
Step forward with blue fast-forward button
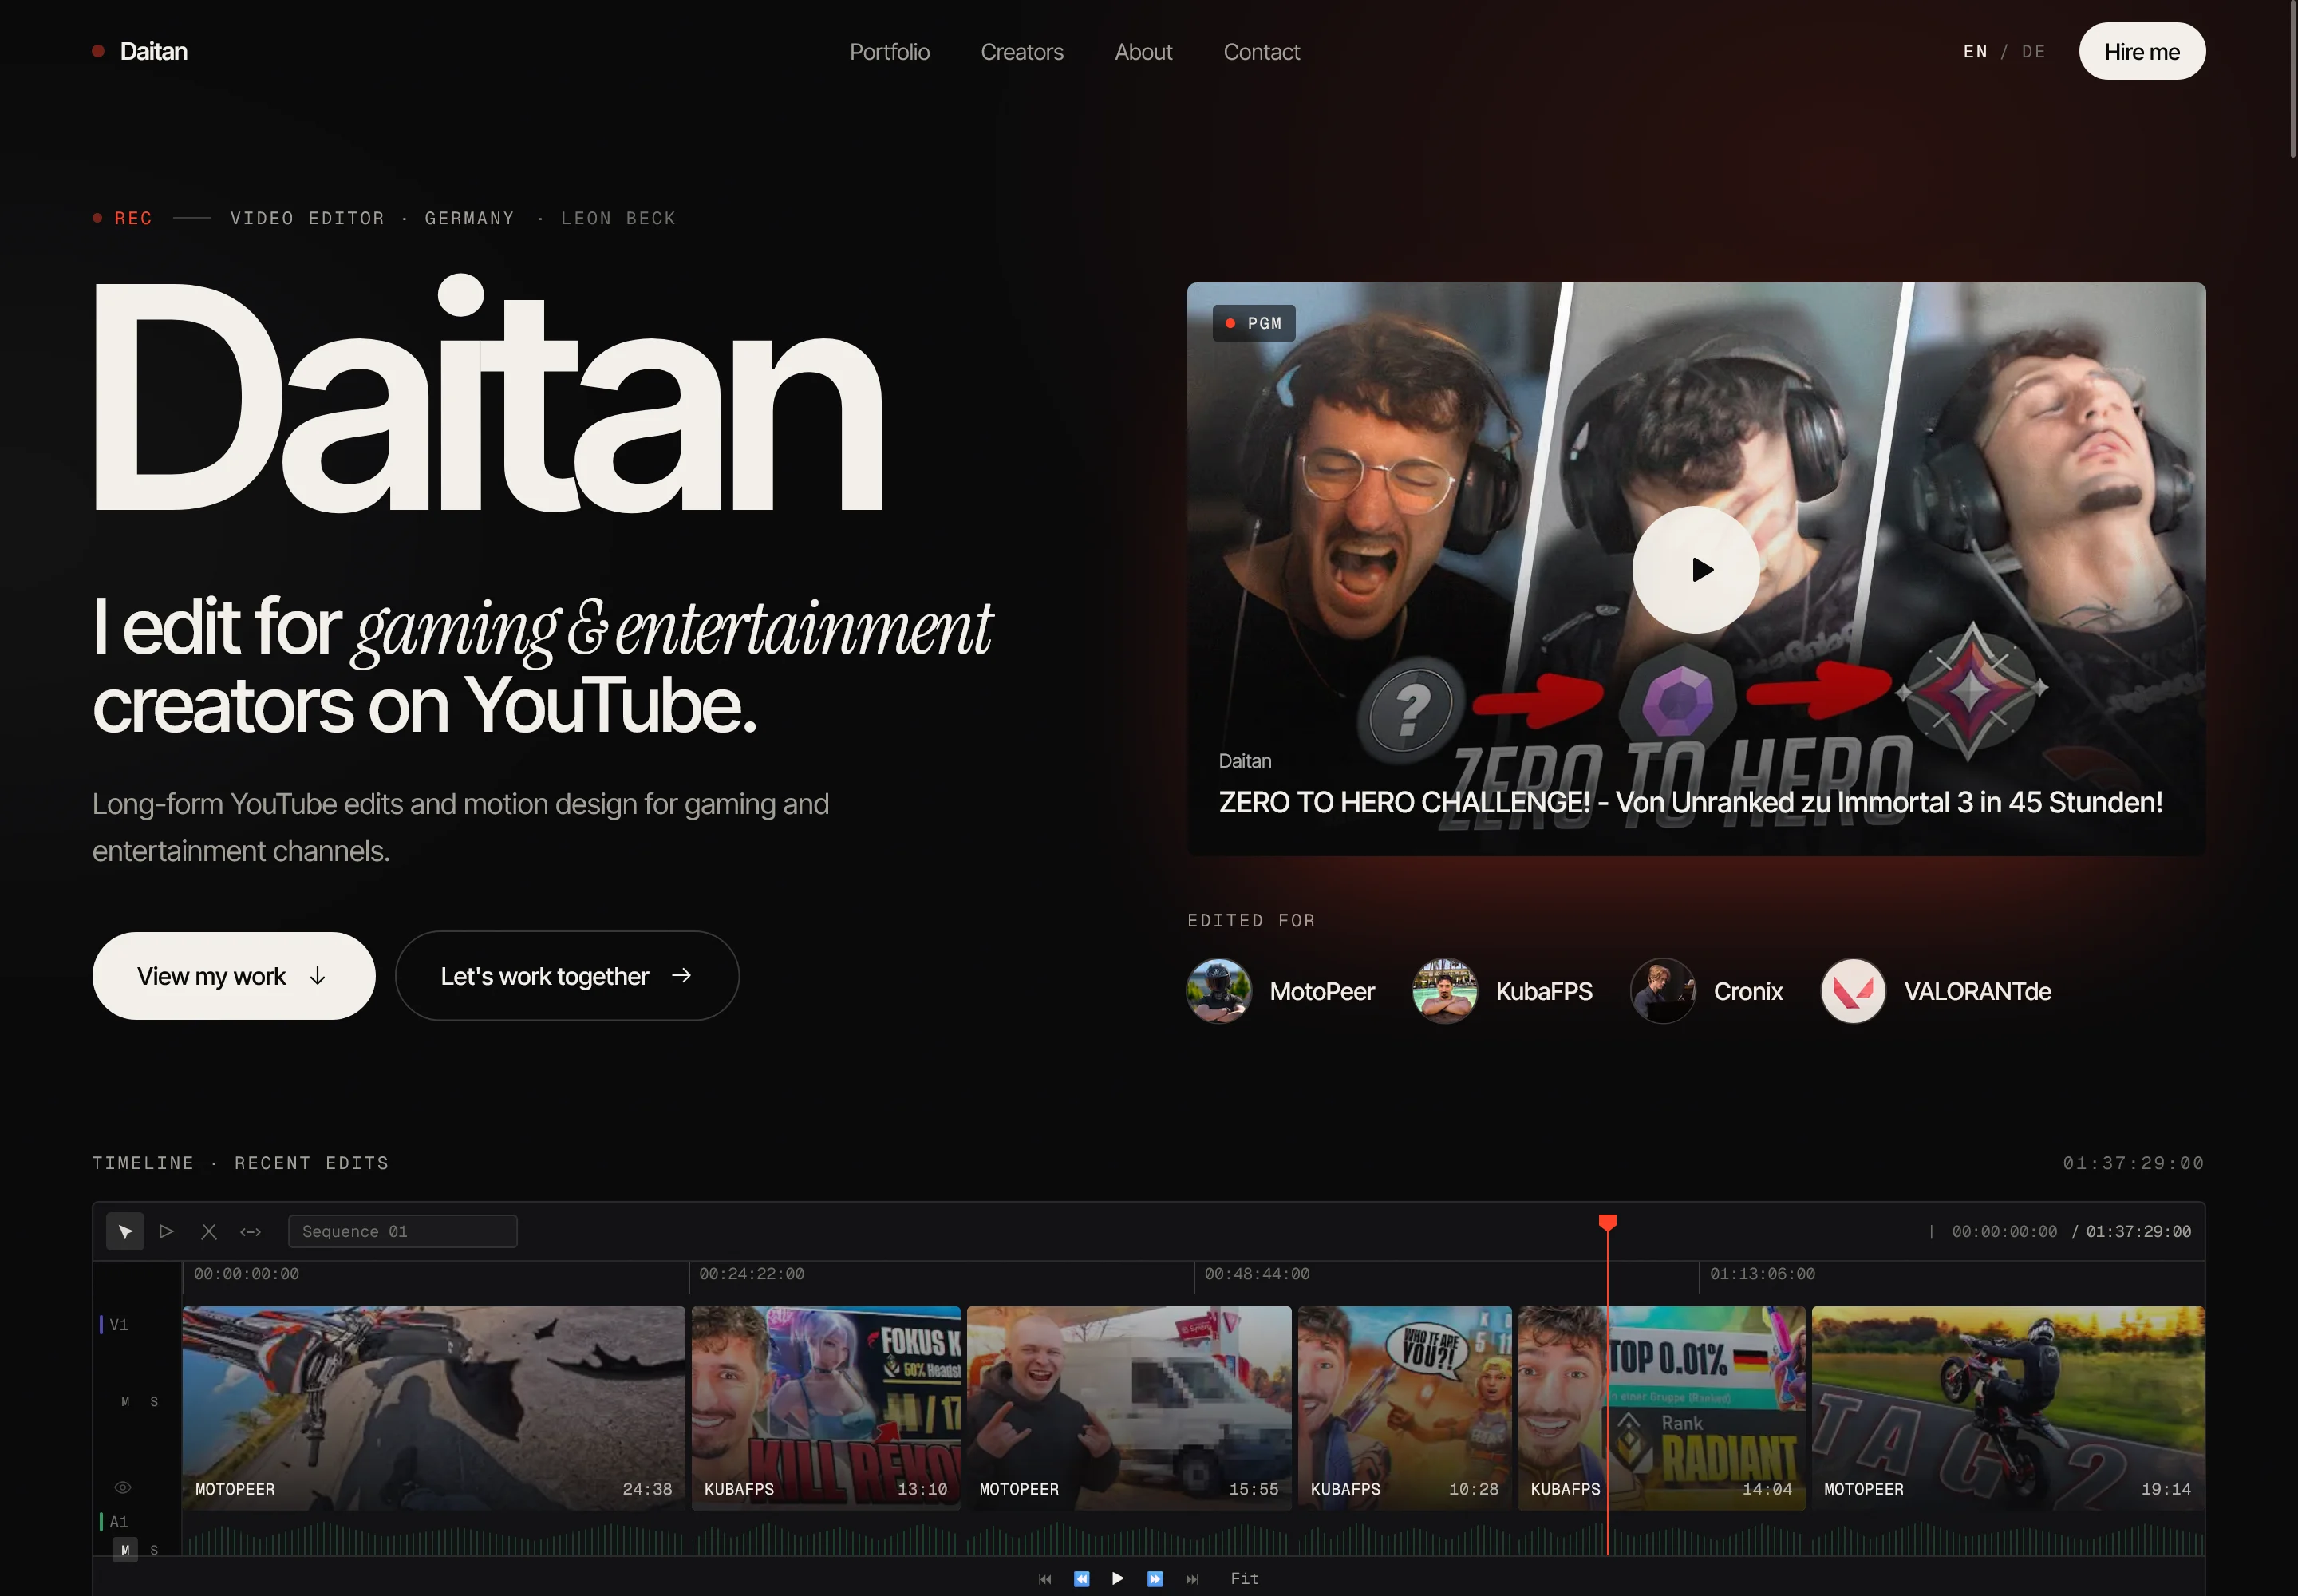coord(1155,1578)
